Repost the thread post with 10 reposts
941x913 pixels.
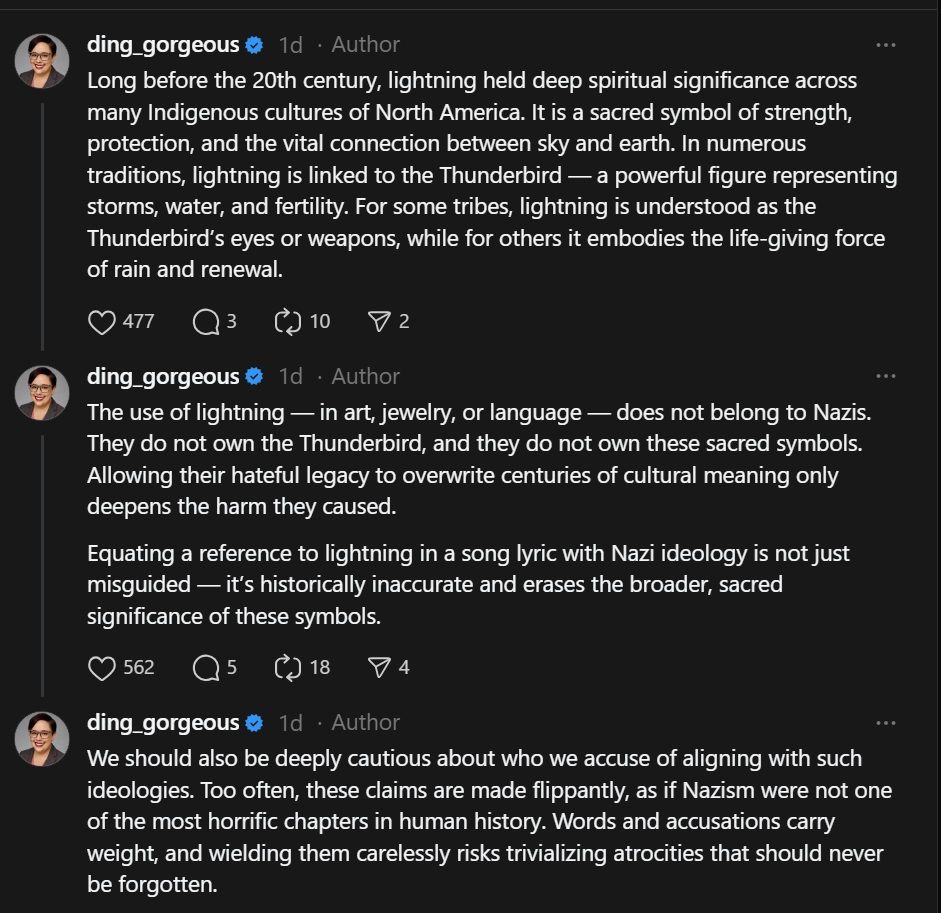click(x=288, y=321)
